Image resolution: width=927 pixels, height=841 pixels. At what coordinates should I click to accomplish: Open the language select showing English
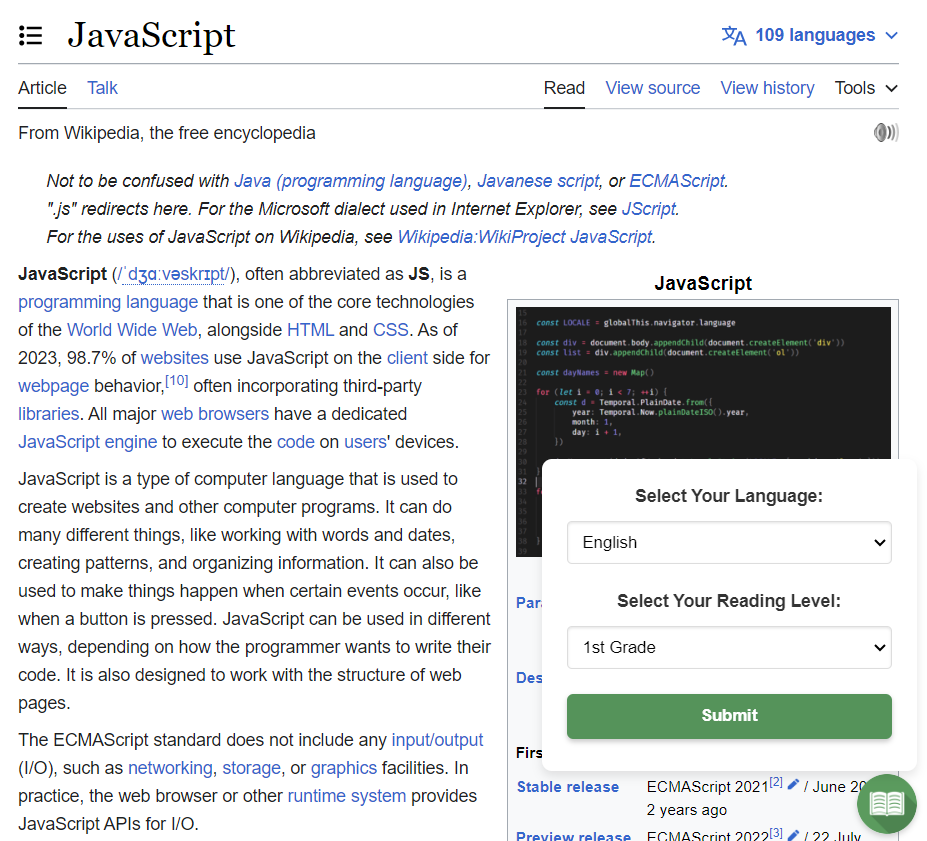click(729, 543)
